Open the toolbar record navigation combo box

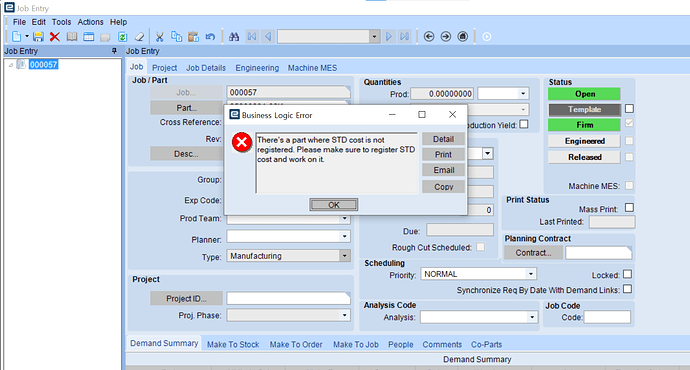(x=374, y=37)
